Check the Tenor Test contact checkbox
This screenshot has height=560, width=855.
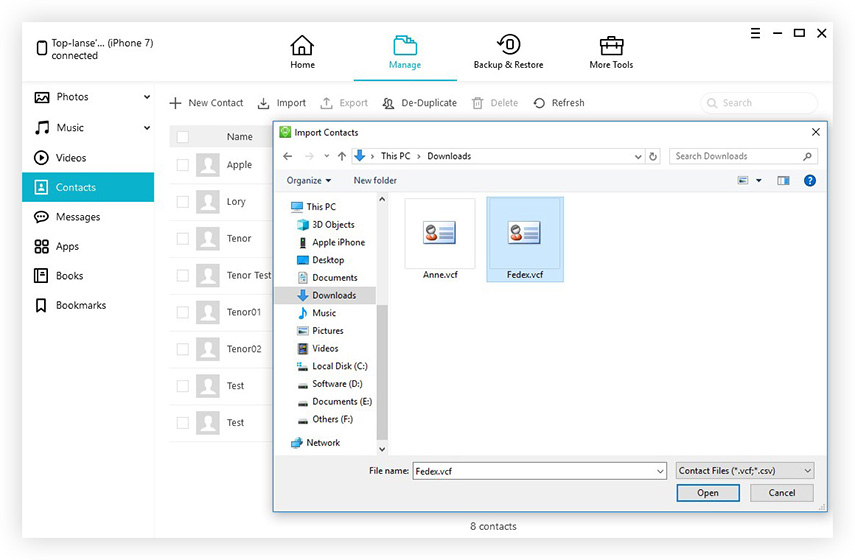(x=183, y=275)
